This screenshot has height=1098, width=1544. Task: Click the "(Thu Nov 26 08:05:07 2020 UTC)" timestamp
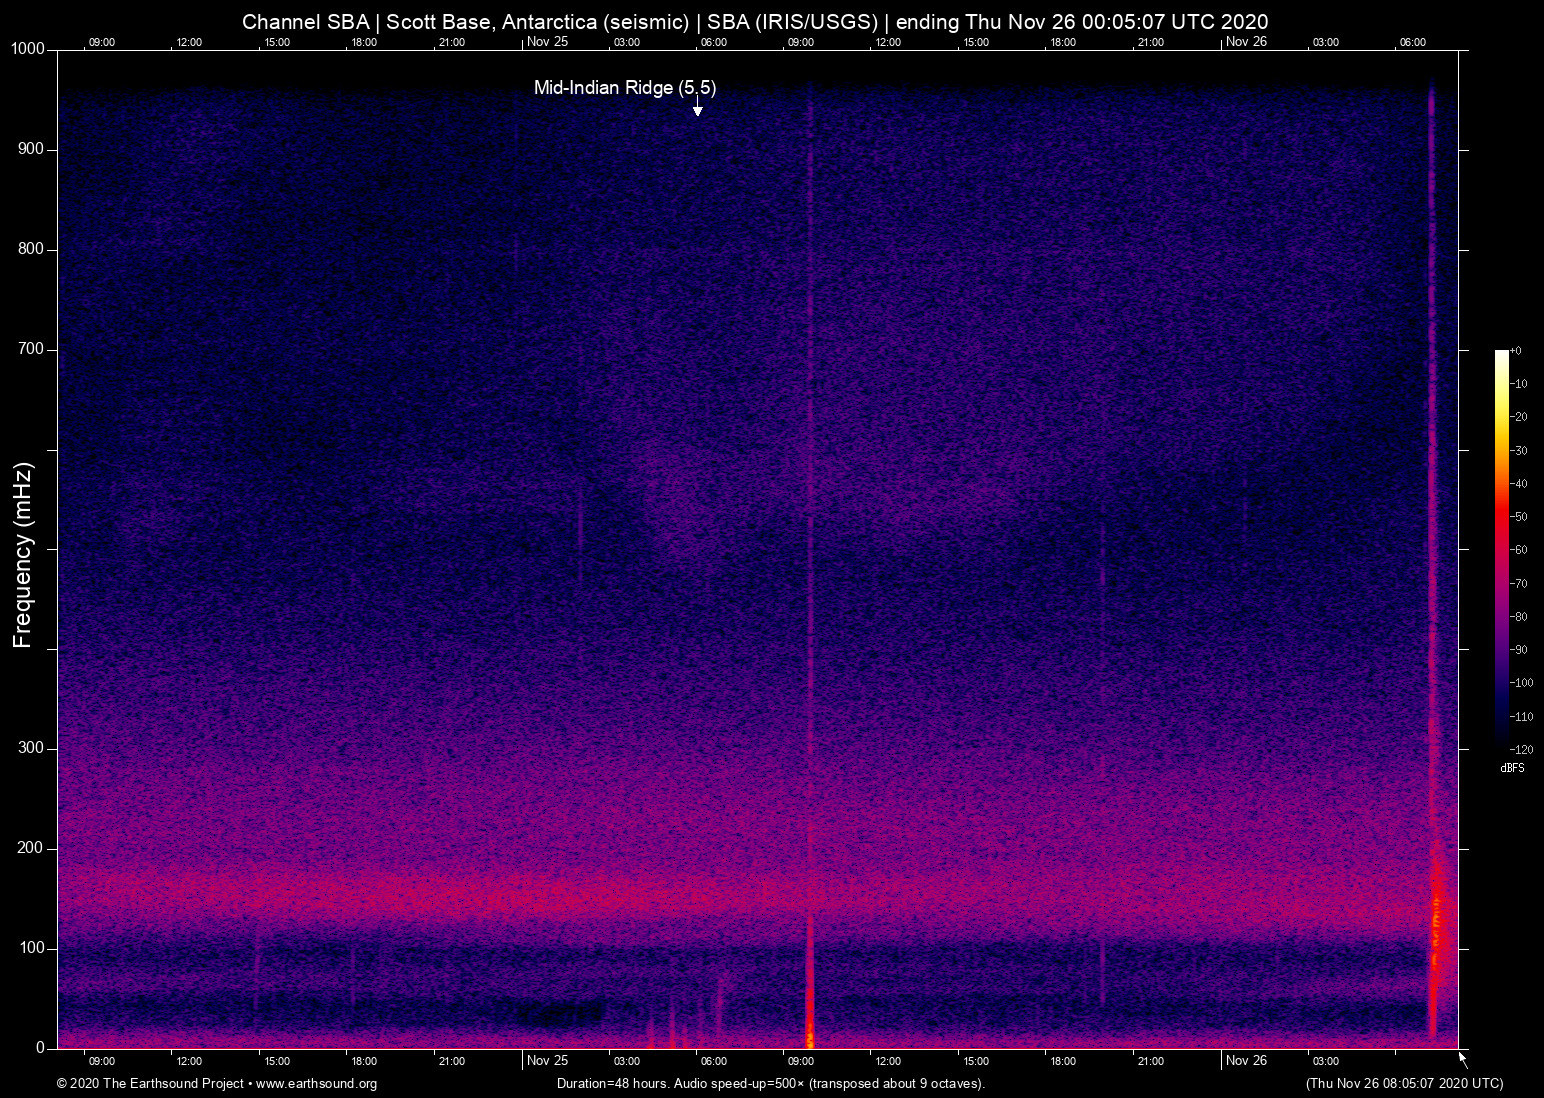[x=1404, y=1084]
